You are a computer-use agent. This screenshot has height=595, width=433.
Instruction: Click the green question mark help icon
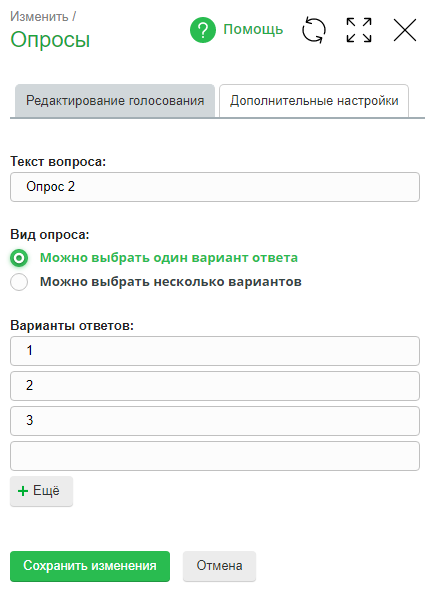[x=203, y=30]
